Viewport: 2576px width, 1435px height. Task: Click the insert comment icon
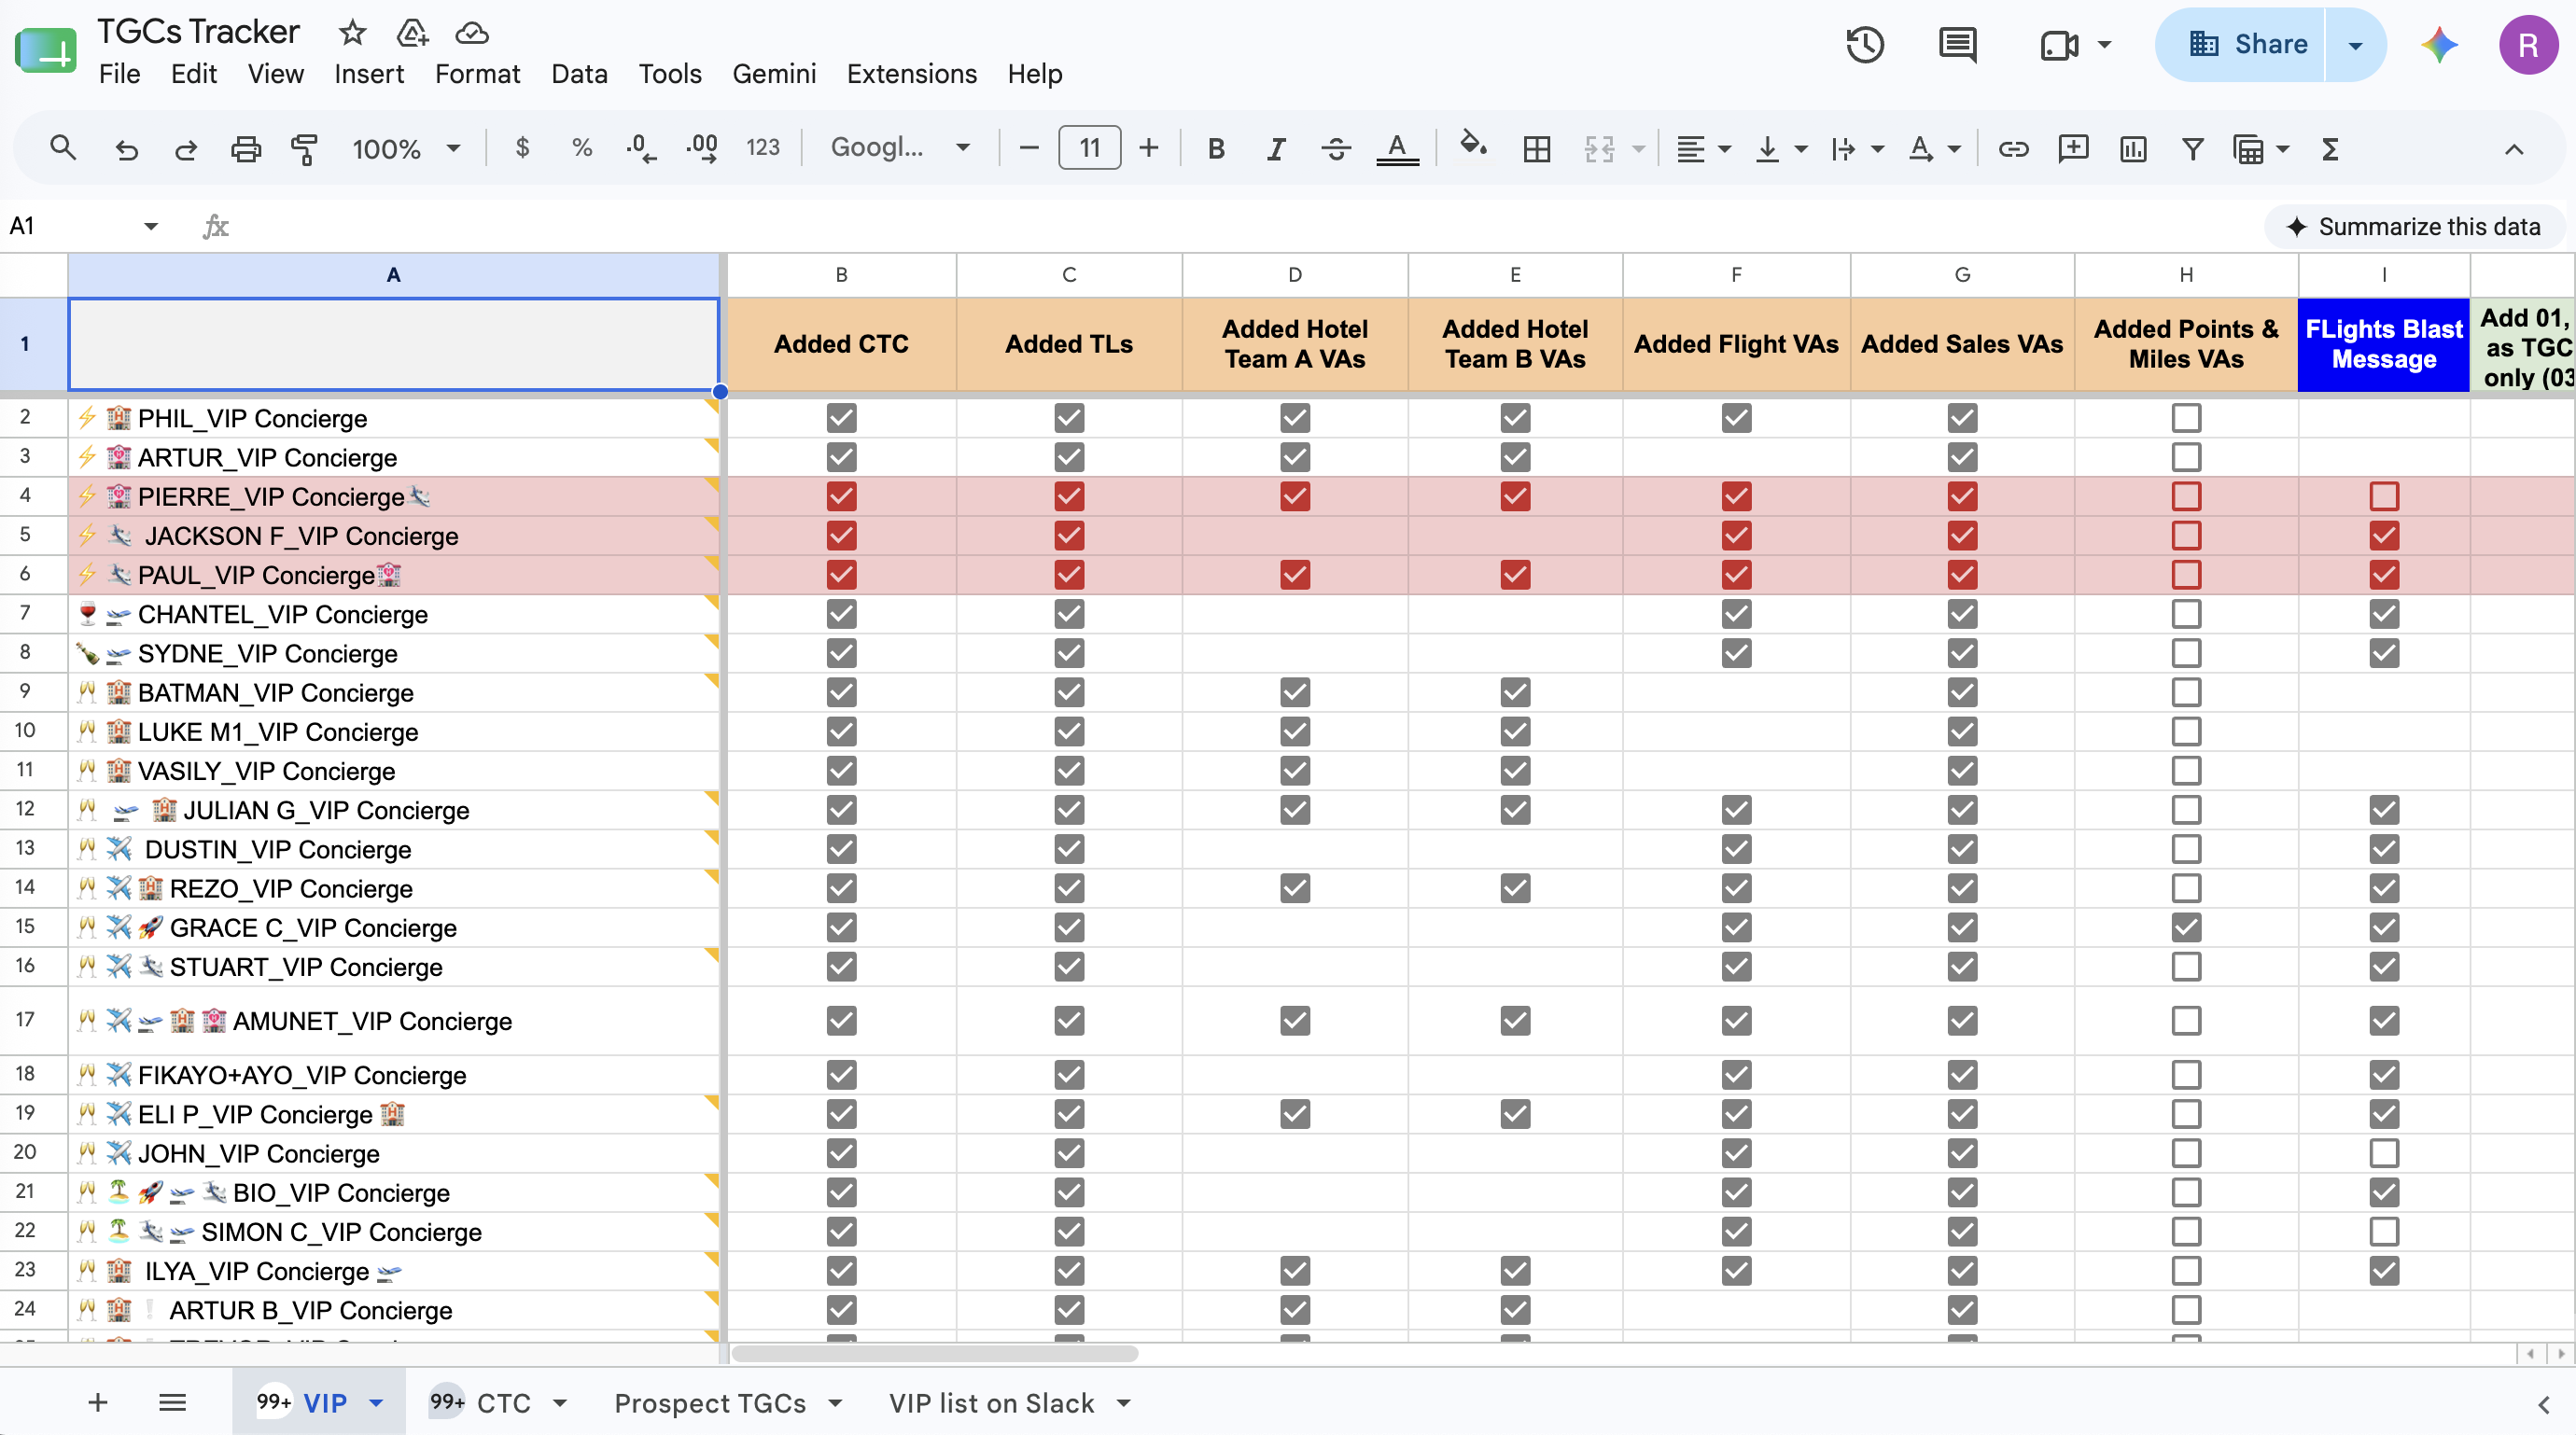(2073, 149)
